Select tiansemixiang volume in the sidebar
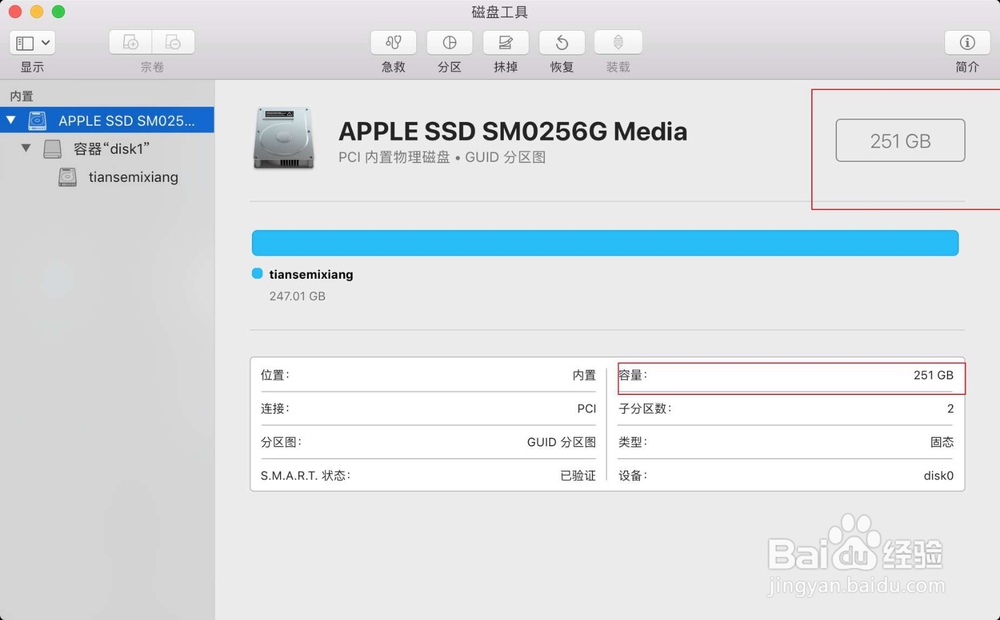The image size is (1000, 620). [x=133, y=177]
